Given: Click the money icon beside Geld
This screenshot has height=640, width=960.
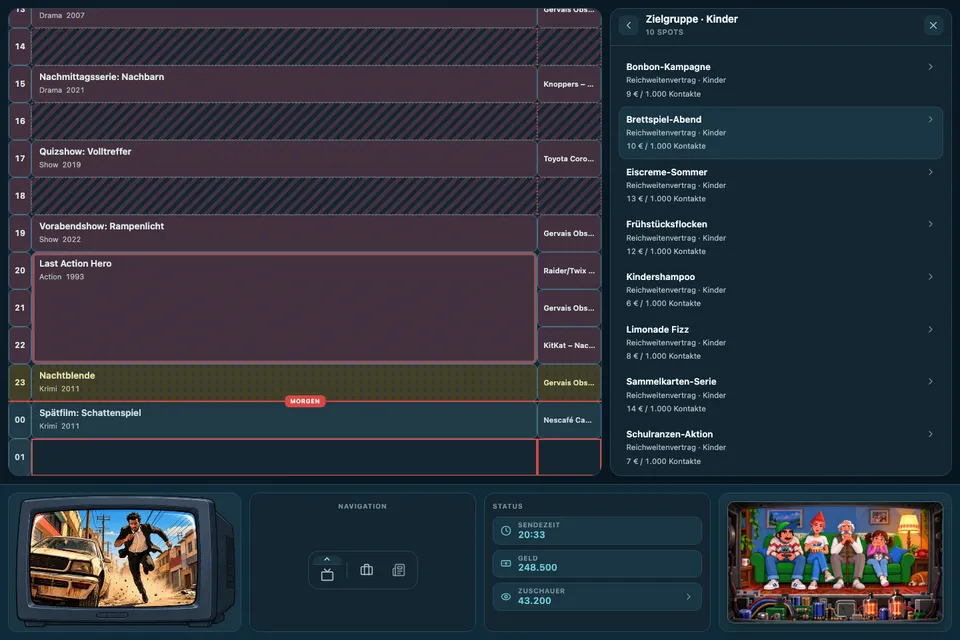Looking at the screenshot, I should pyautogui.click(x=506, y=563).
